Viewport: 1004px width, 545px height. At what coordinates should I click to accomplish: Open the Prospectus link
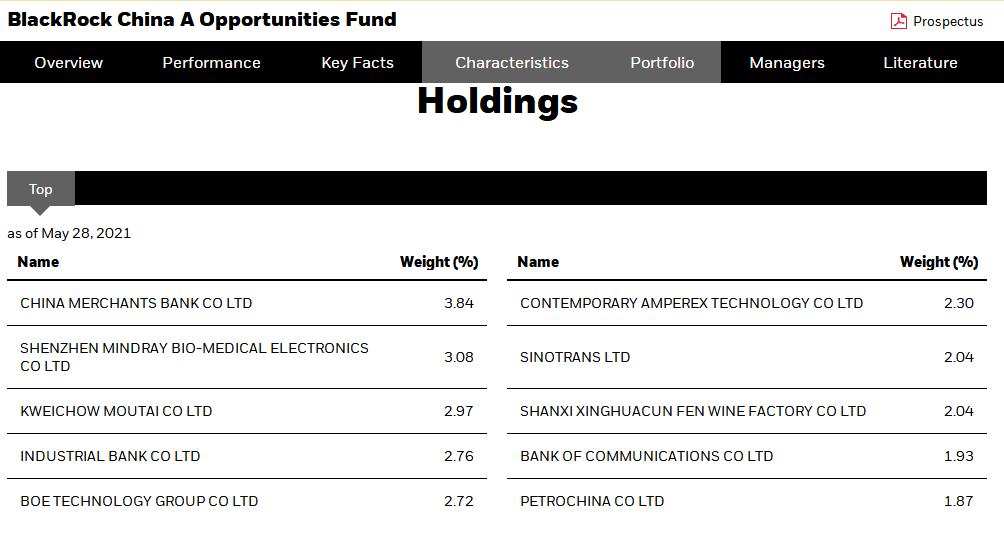click(x=947, y=21)
